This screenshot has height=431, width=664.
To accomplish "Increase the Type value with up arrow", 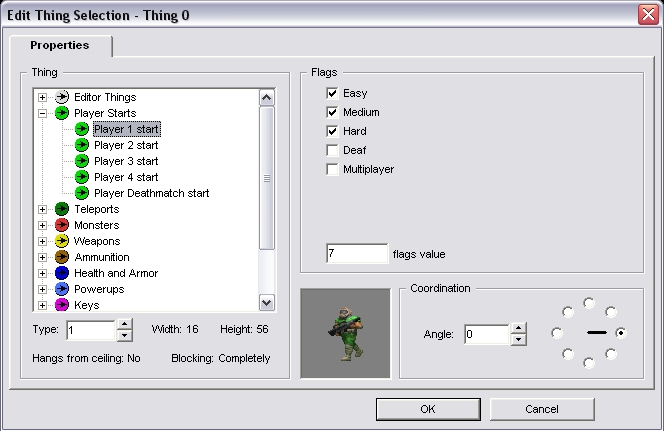I will tap(124, 325).
